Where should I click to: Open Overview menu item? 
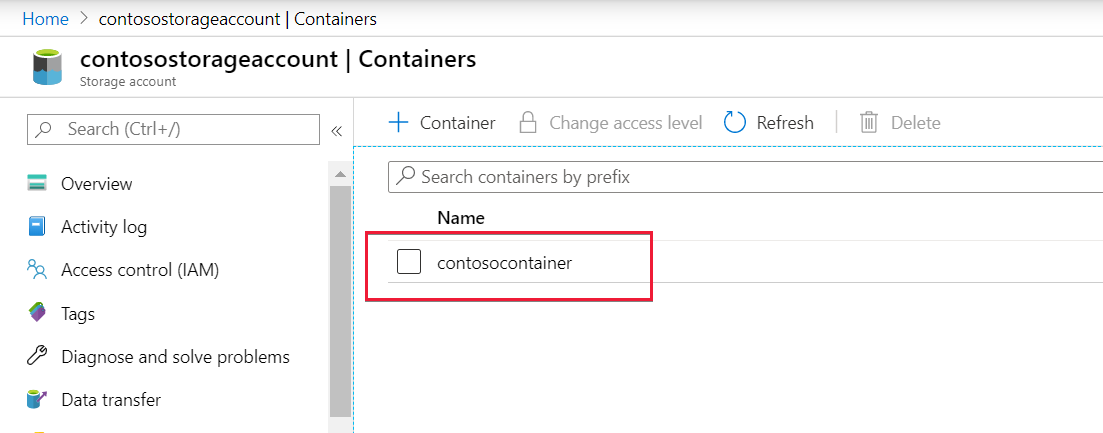[x=96, y=184]
